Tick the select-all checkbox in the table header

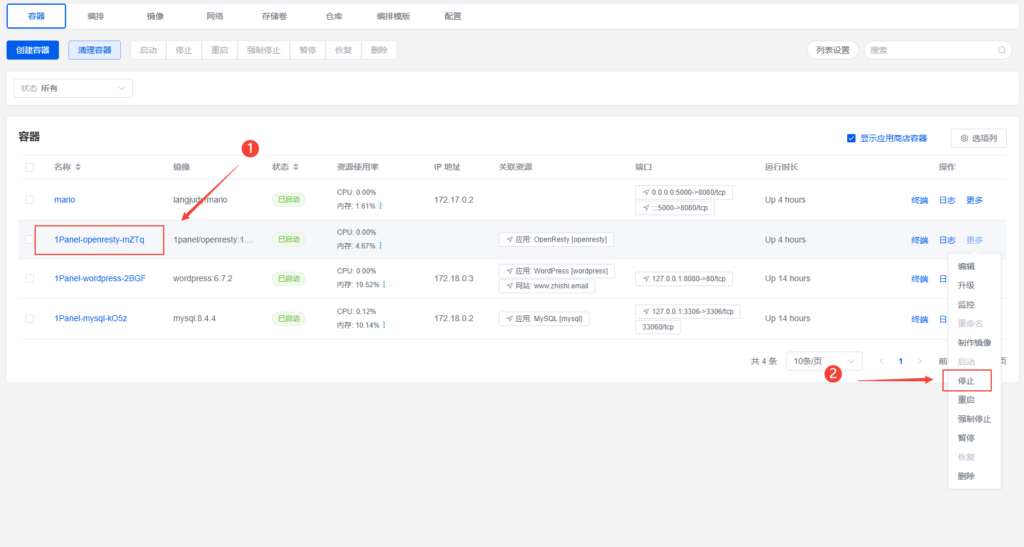30,167
